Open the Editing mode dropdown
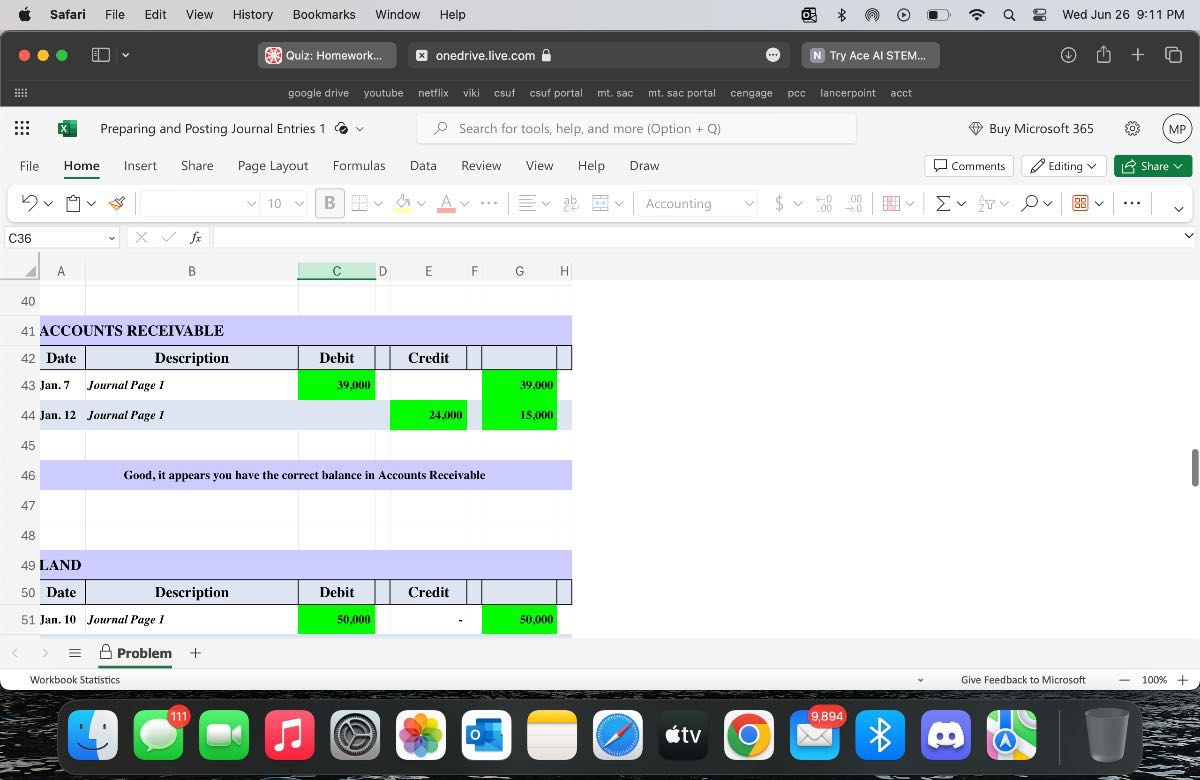 click(x=1063, y=166)
